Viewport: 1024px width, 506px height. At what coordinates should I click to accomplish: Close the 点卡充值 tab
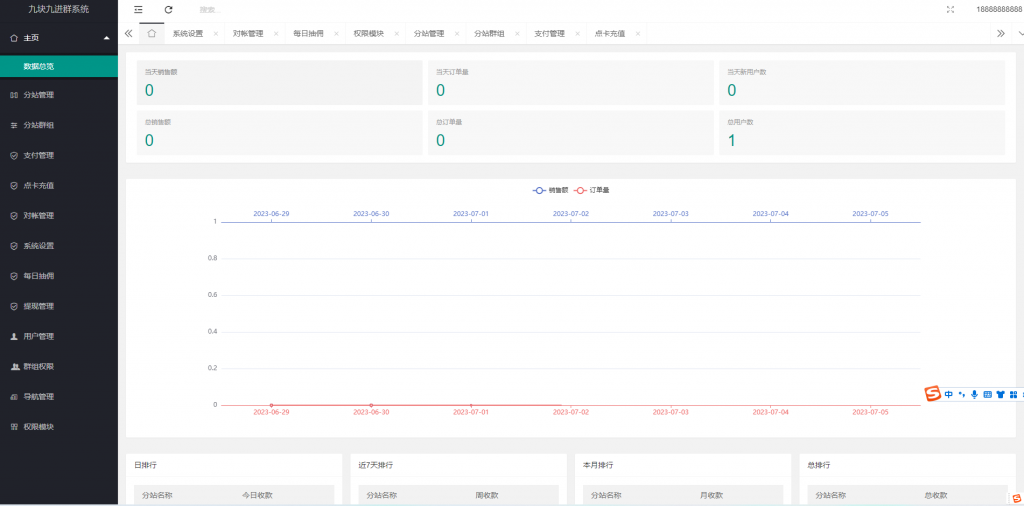click(637, 34)
